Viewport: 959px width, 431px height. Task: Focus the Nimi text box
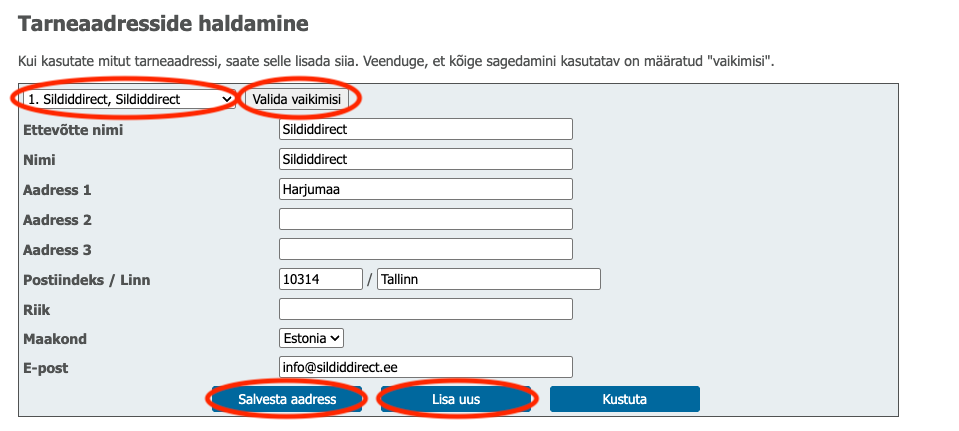pos(425,159)
